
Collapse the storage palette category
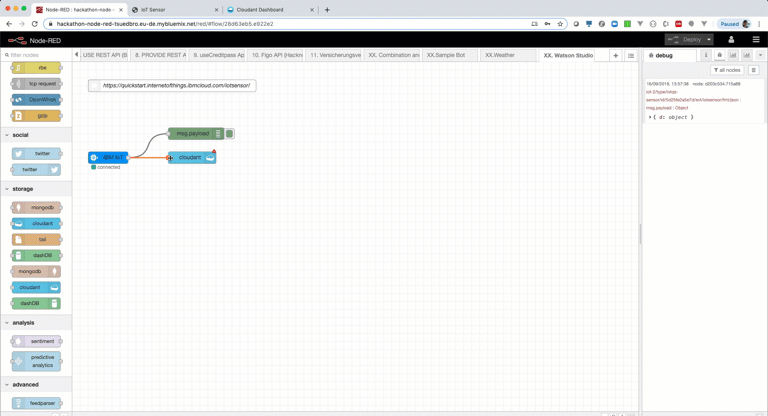point(36,189)
